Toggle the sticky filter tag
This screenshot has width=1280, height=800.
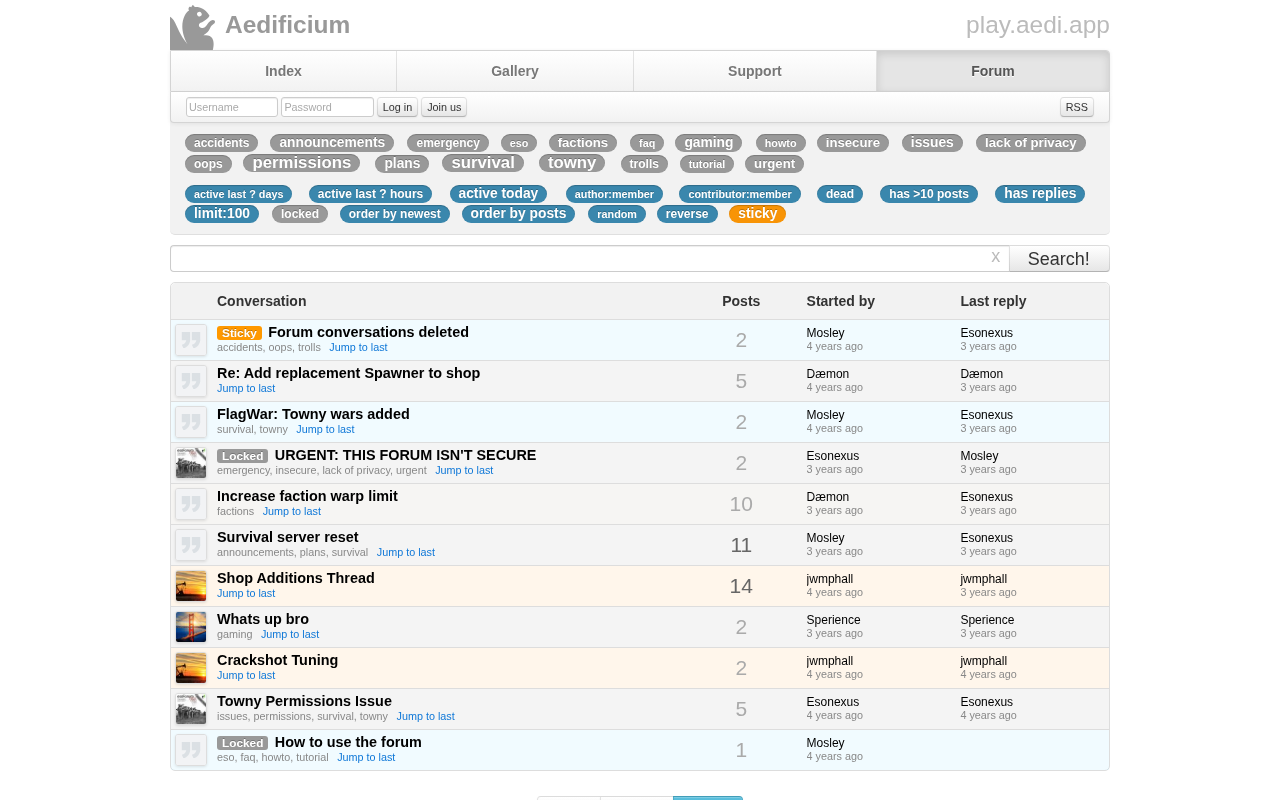757,214
